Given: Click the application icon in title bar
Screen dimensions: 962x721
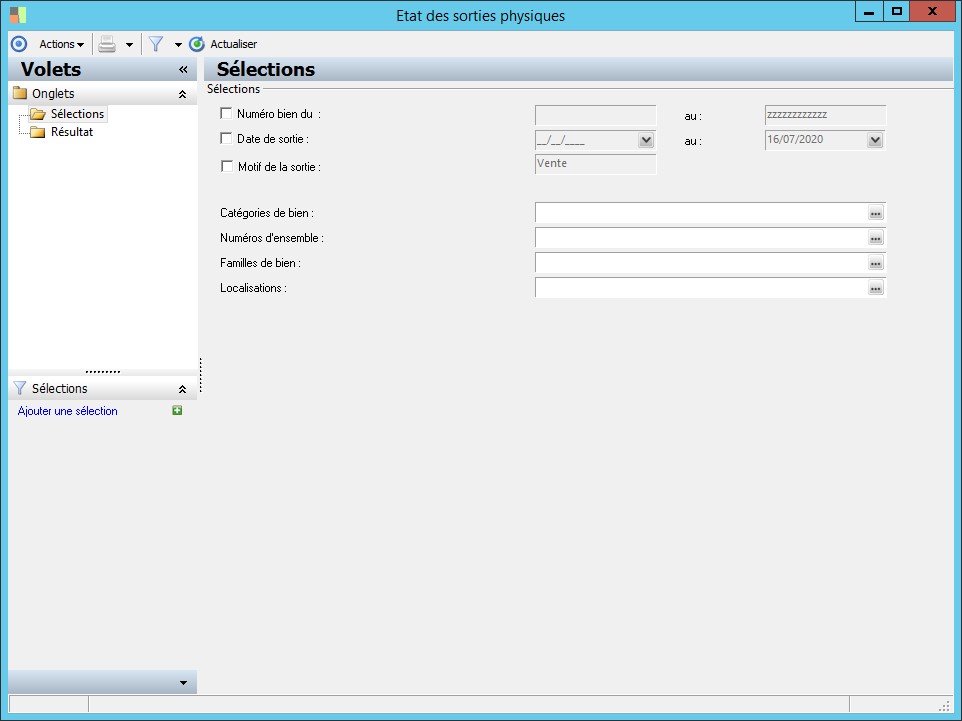Looking at the screenshot, I should pyautogui.click(x=18, y=15).
